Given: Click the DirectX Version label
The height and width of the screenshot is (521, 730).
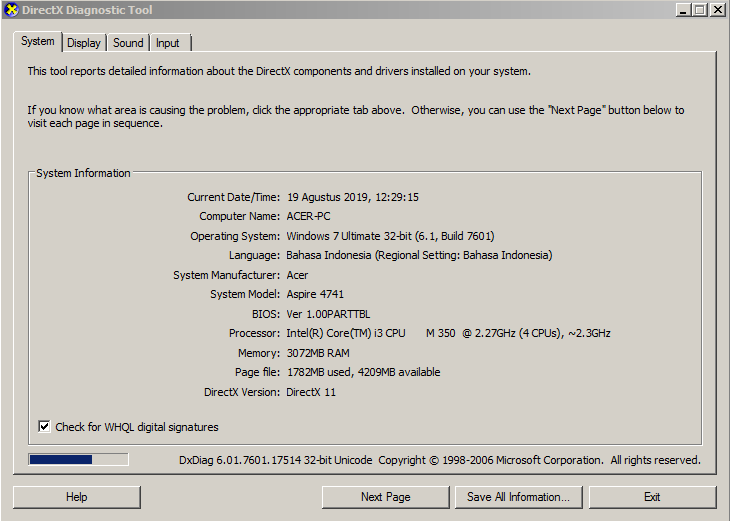Looking at the screenshot, I should coord(242,392).
